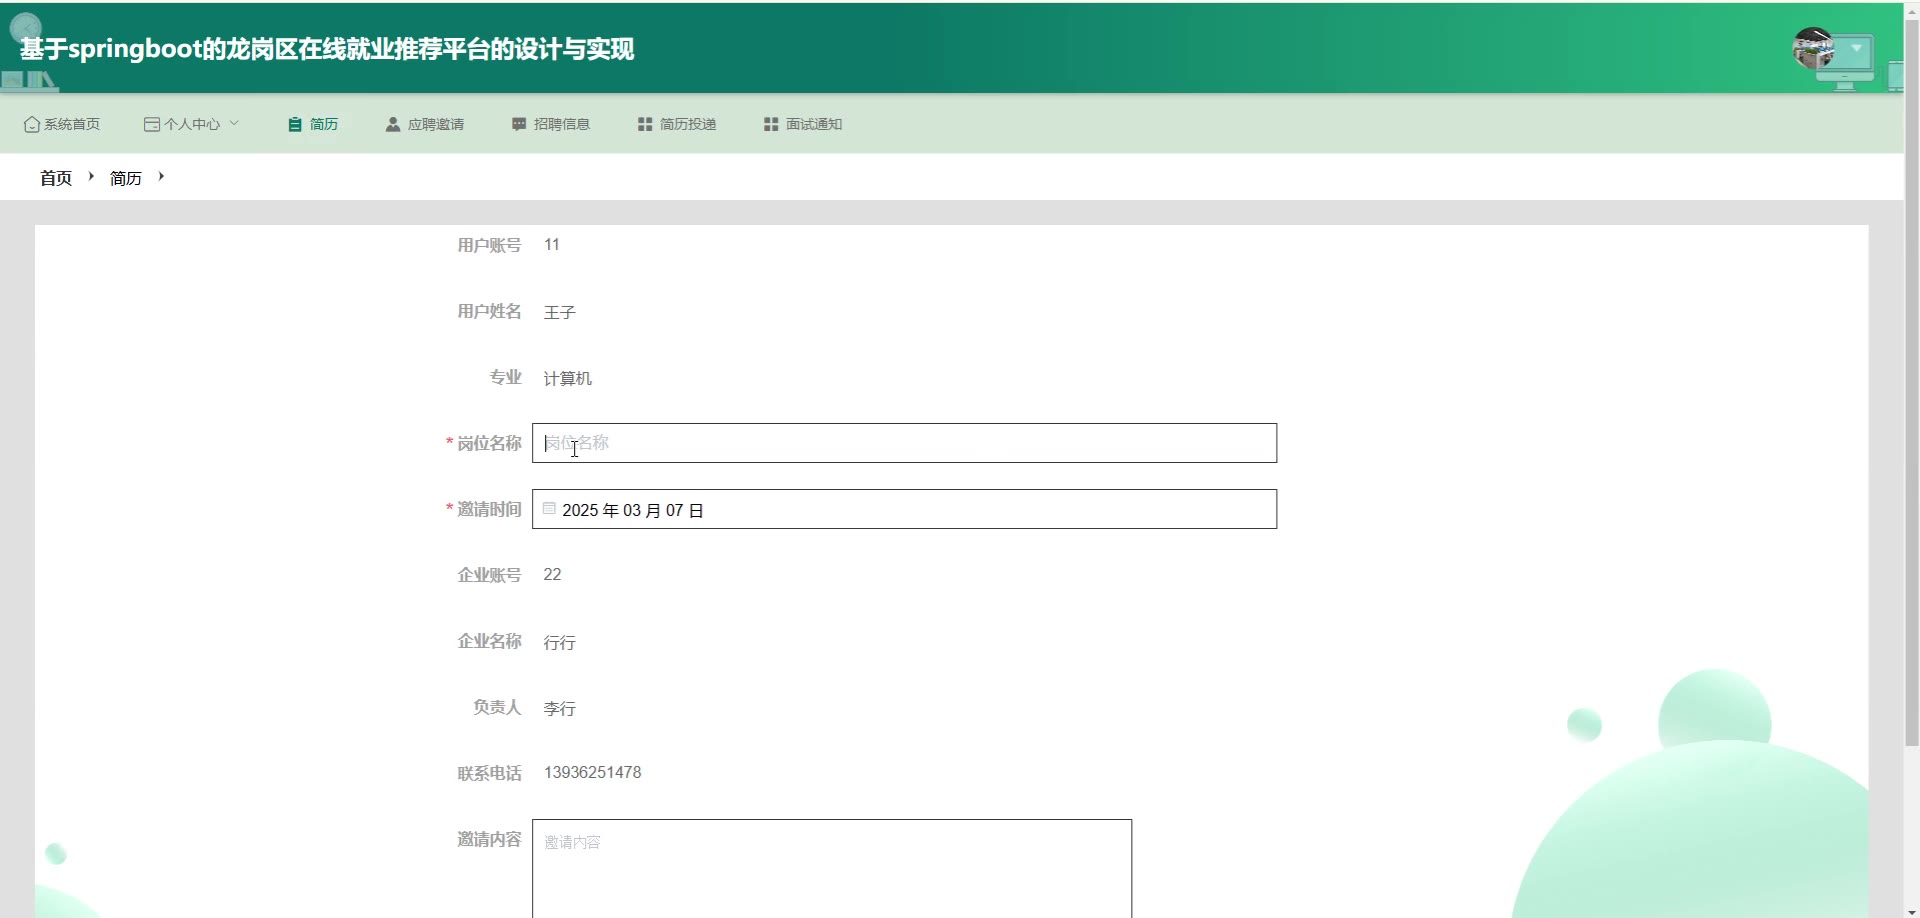1920x918 pixels.
Task: Click the chat bubble icon for 招聘信息
Action: [519, 124]
